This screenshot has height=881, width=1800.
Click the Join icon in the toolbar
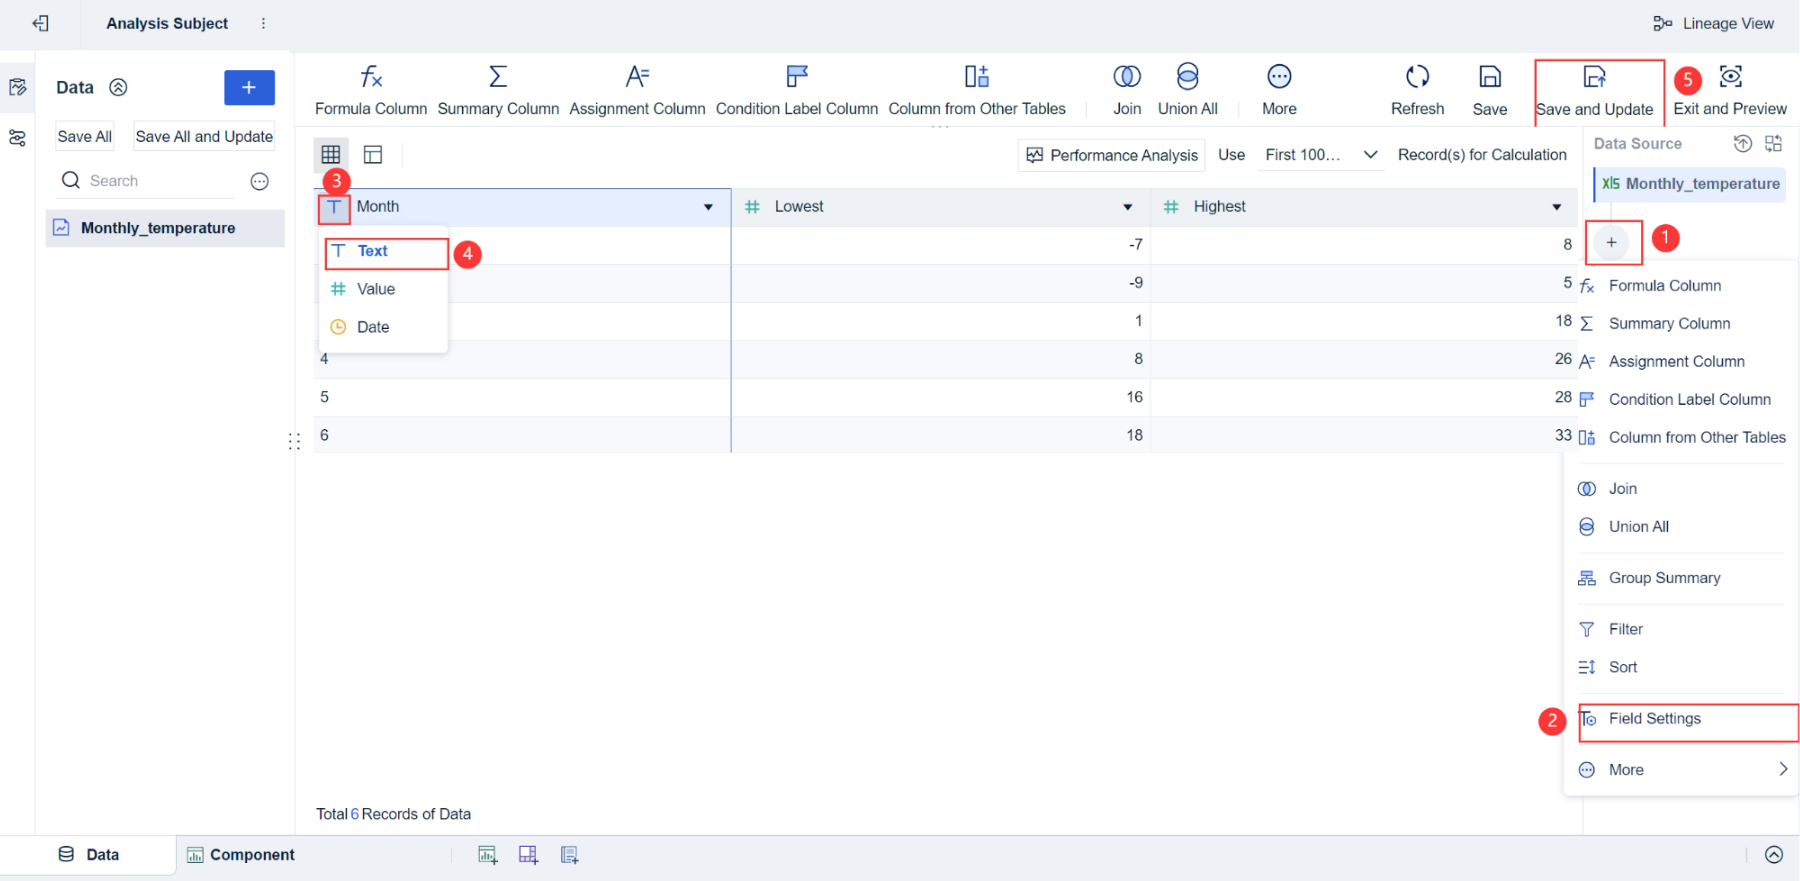[x=1127, y=77]
